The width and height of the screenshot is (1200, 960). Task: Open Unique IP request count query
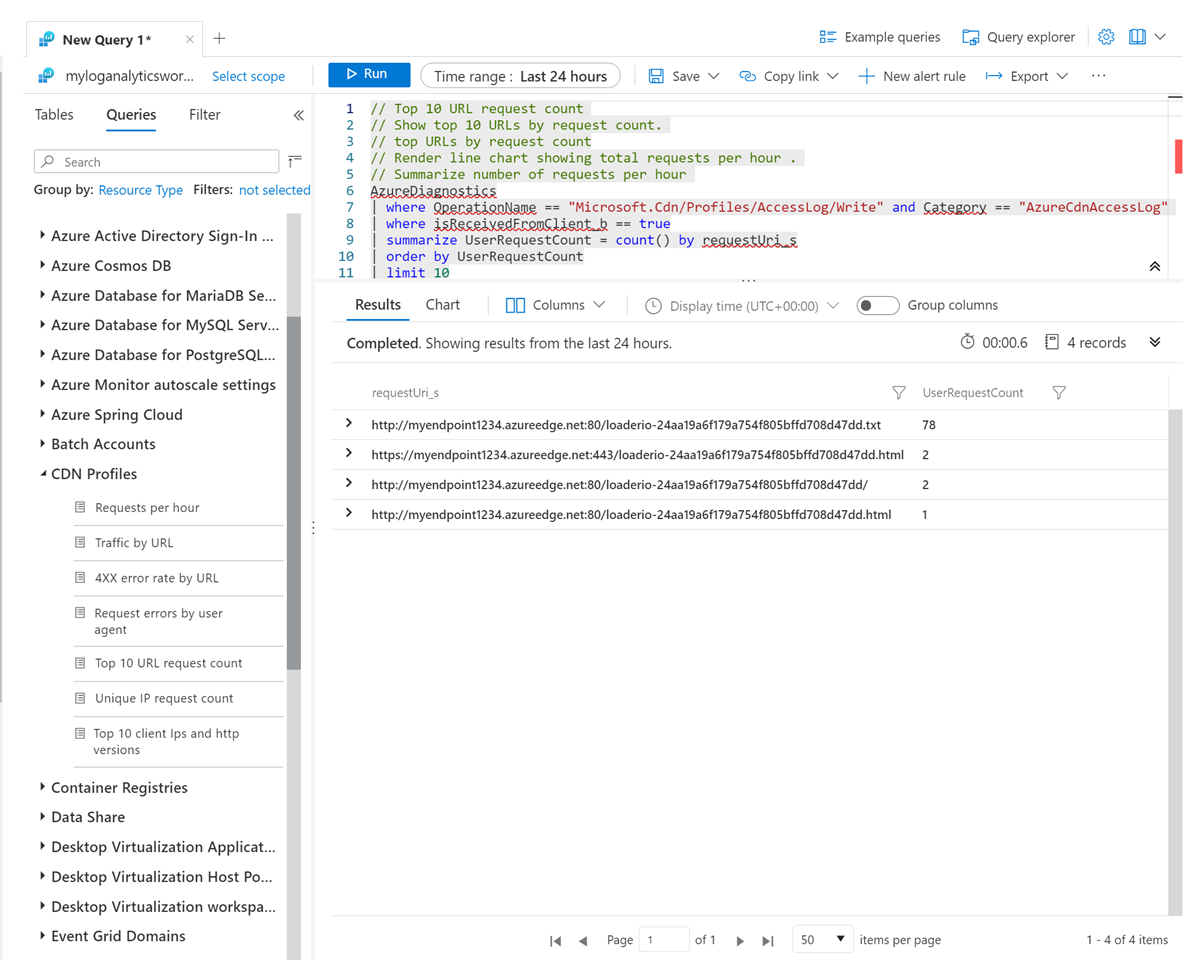[x=164, y=698]
